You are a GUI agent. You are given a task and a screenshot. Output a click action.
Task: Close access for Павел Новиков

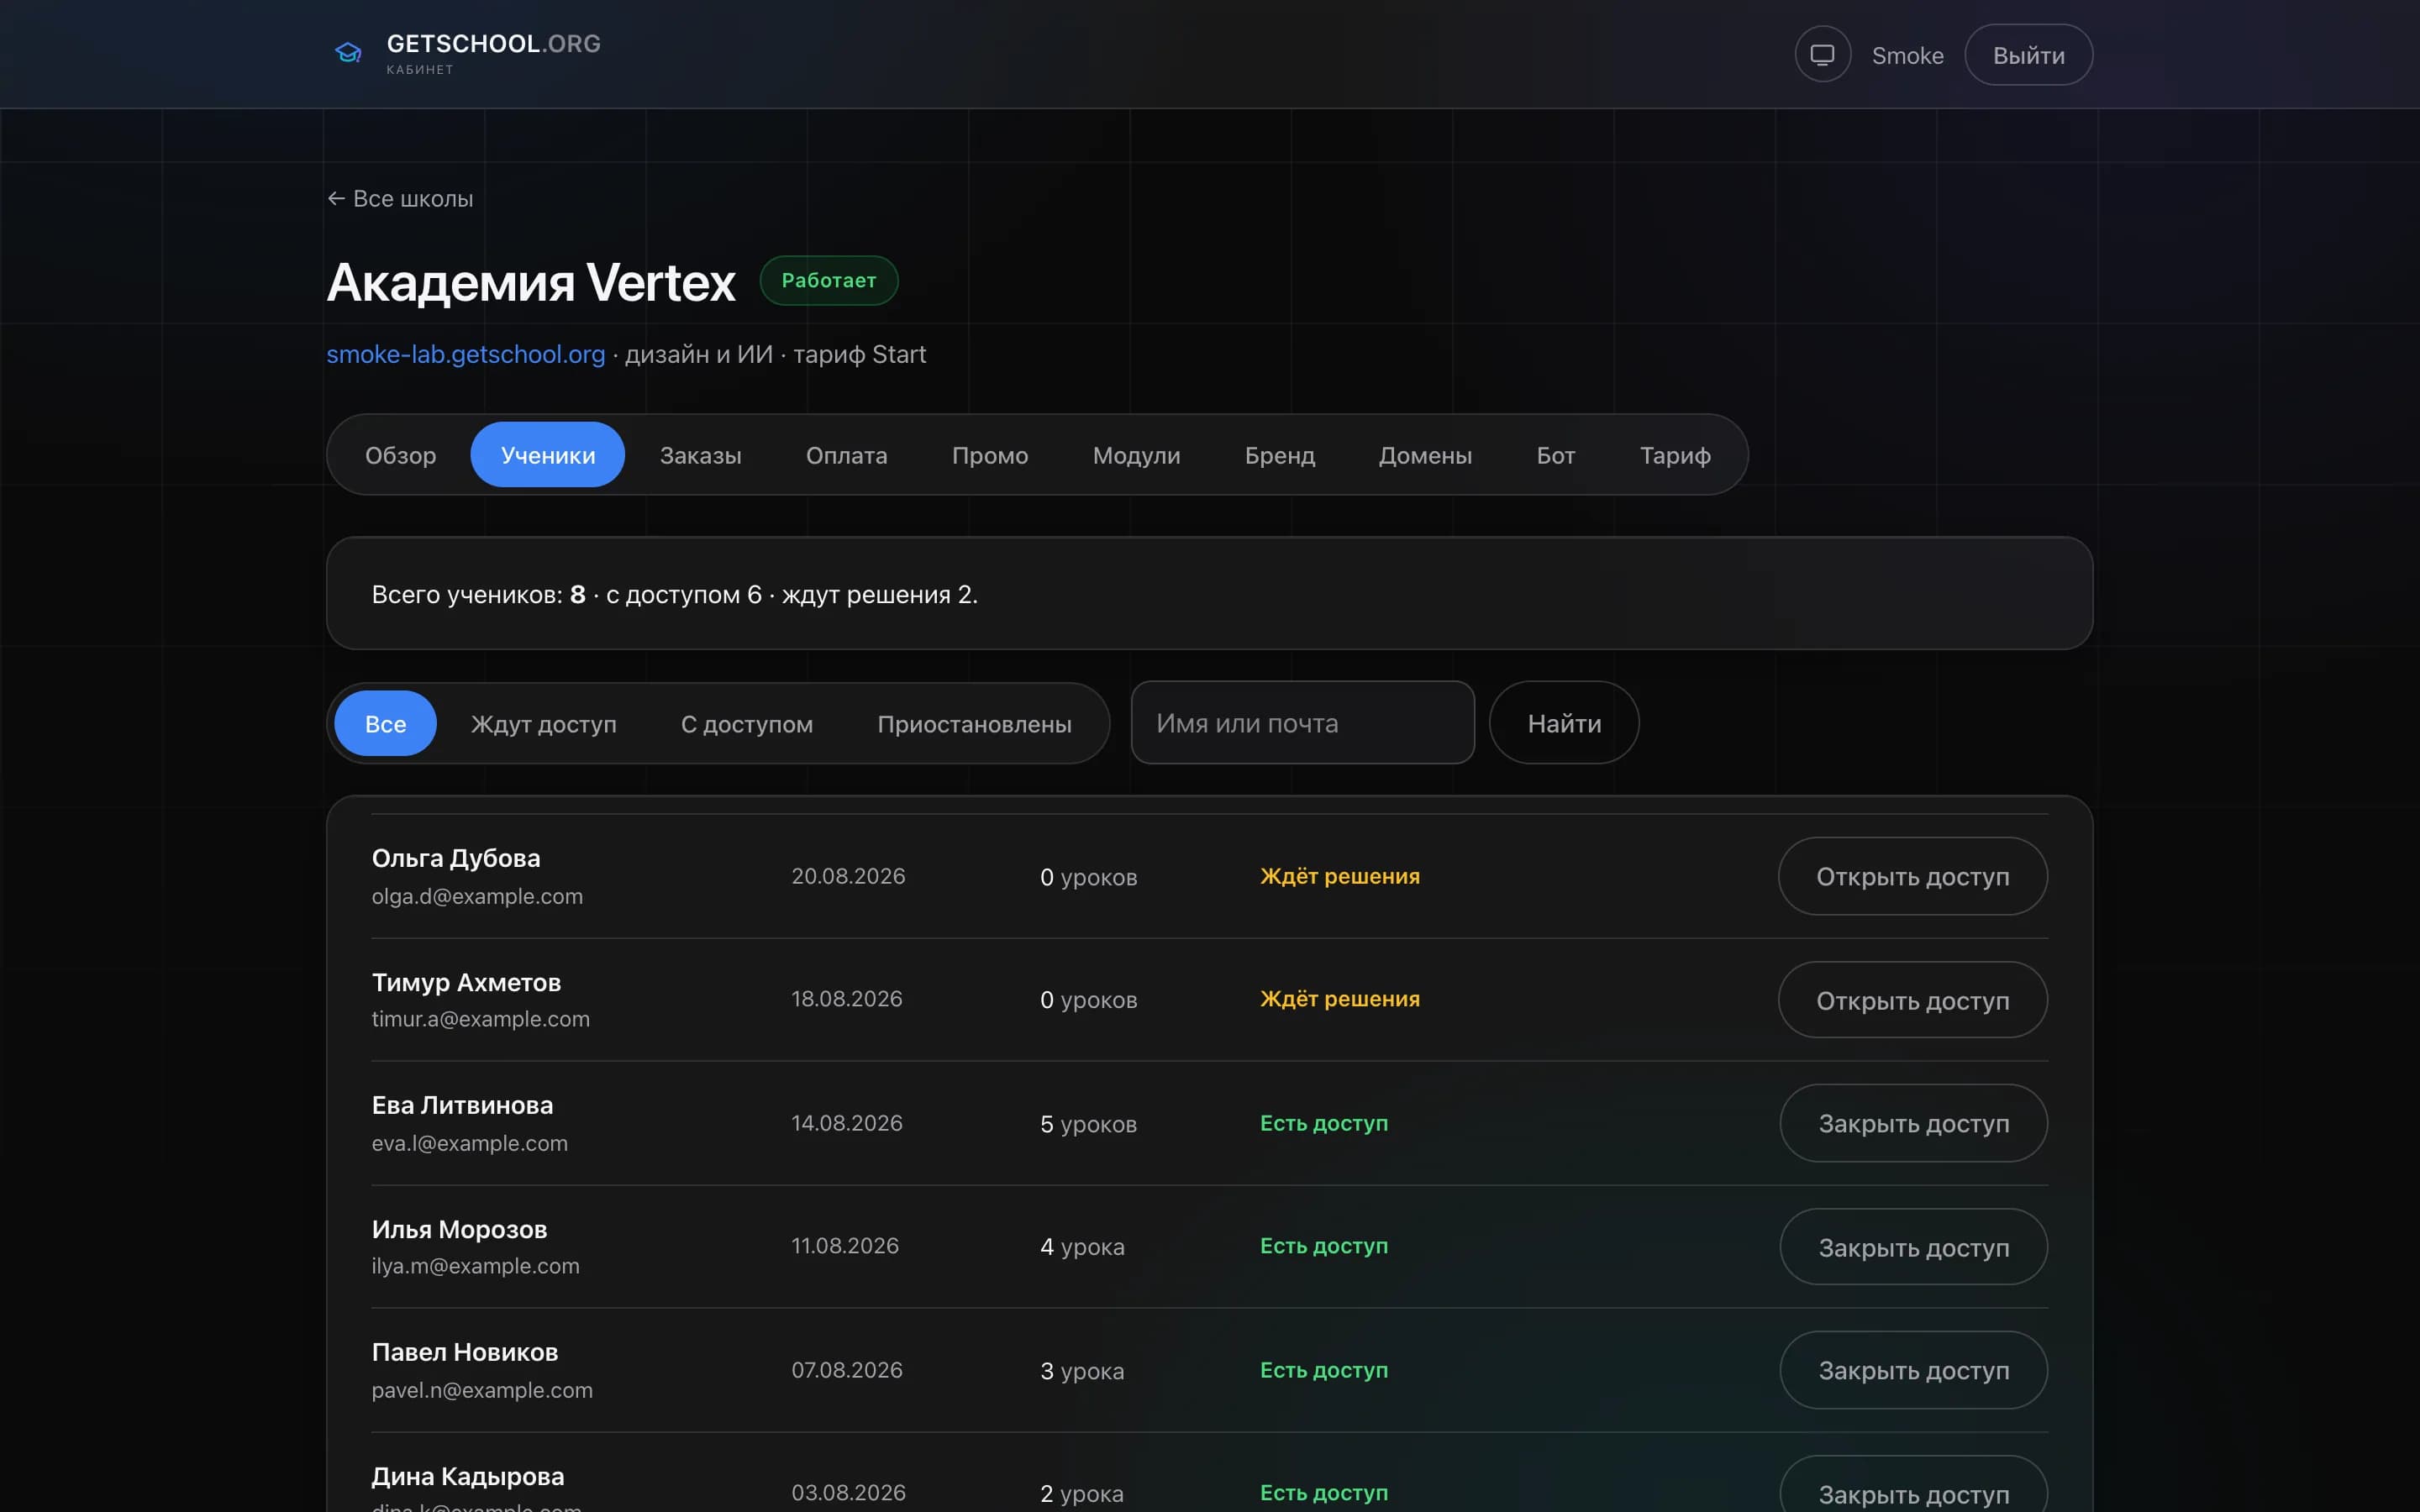pyautogui.click(x=1913, y=1370)
